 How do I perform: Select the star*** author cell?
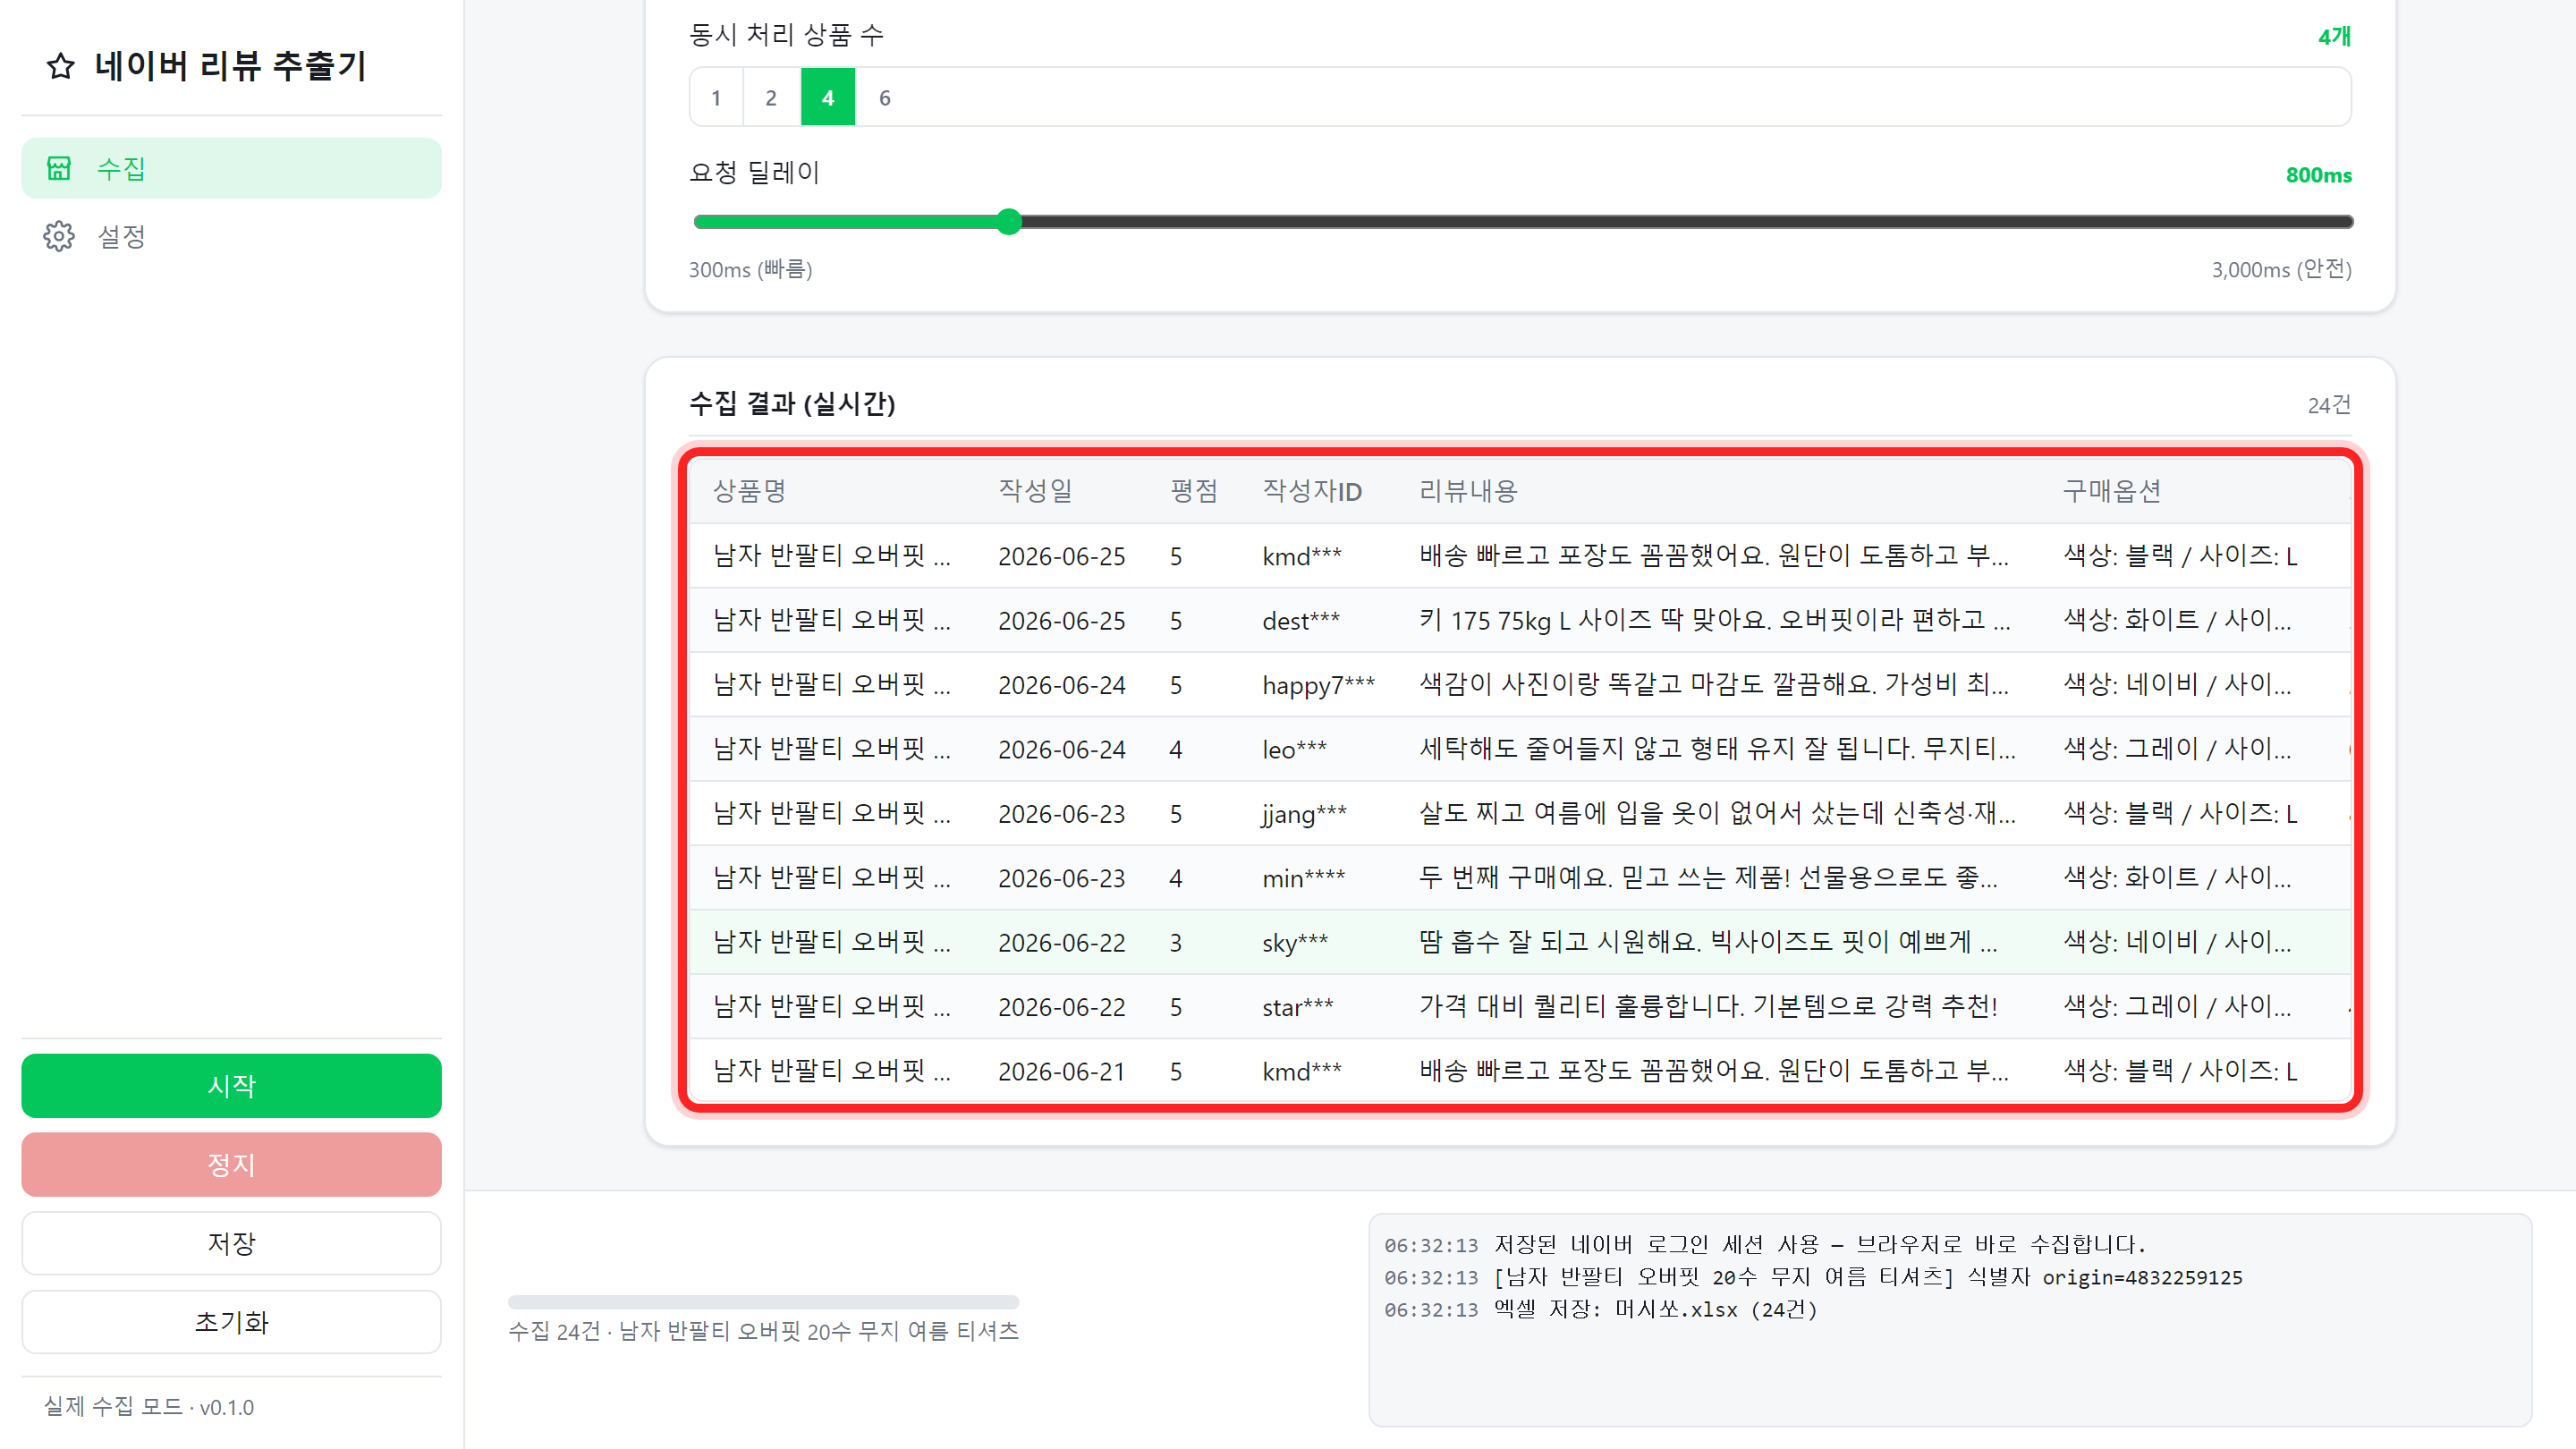point(1297,1007)
